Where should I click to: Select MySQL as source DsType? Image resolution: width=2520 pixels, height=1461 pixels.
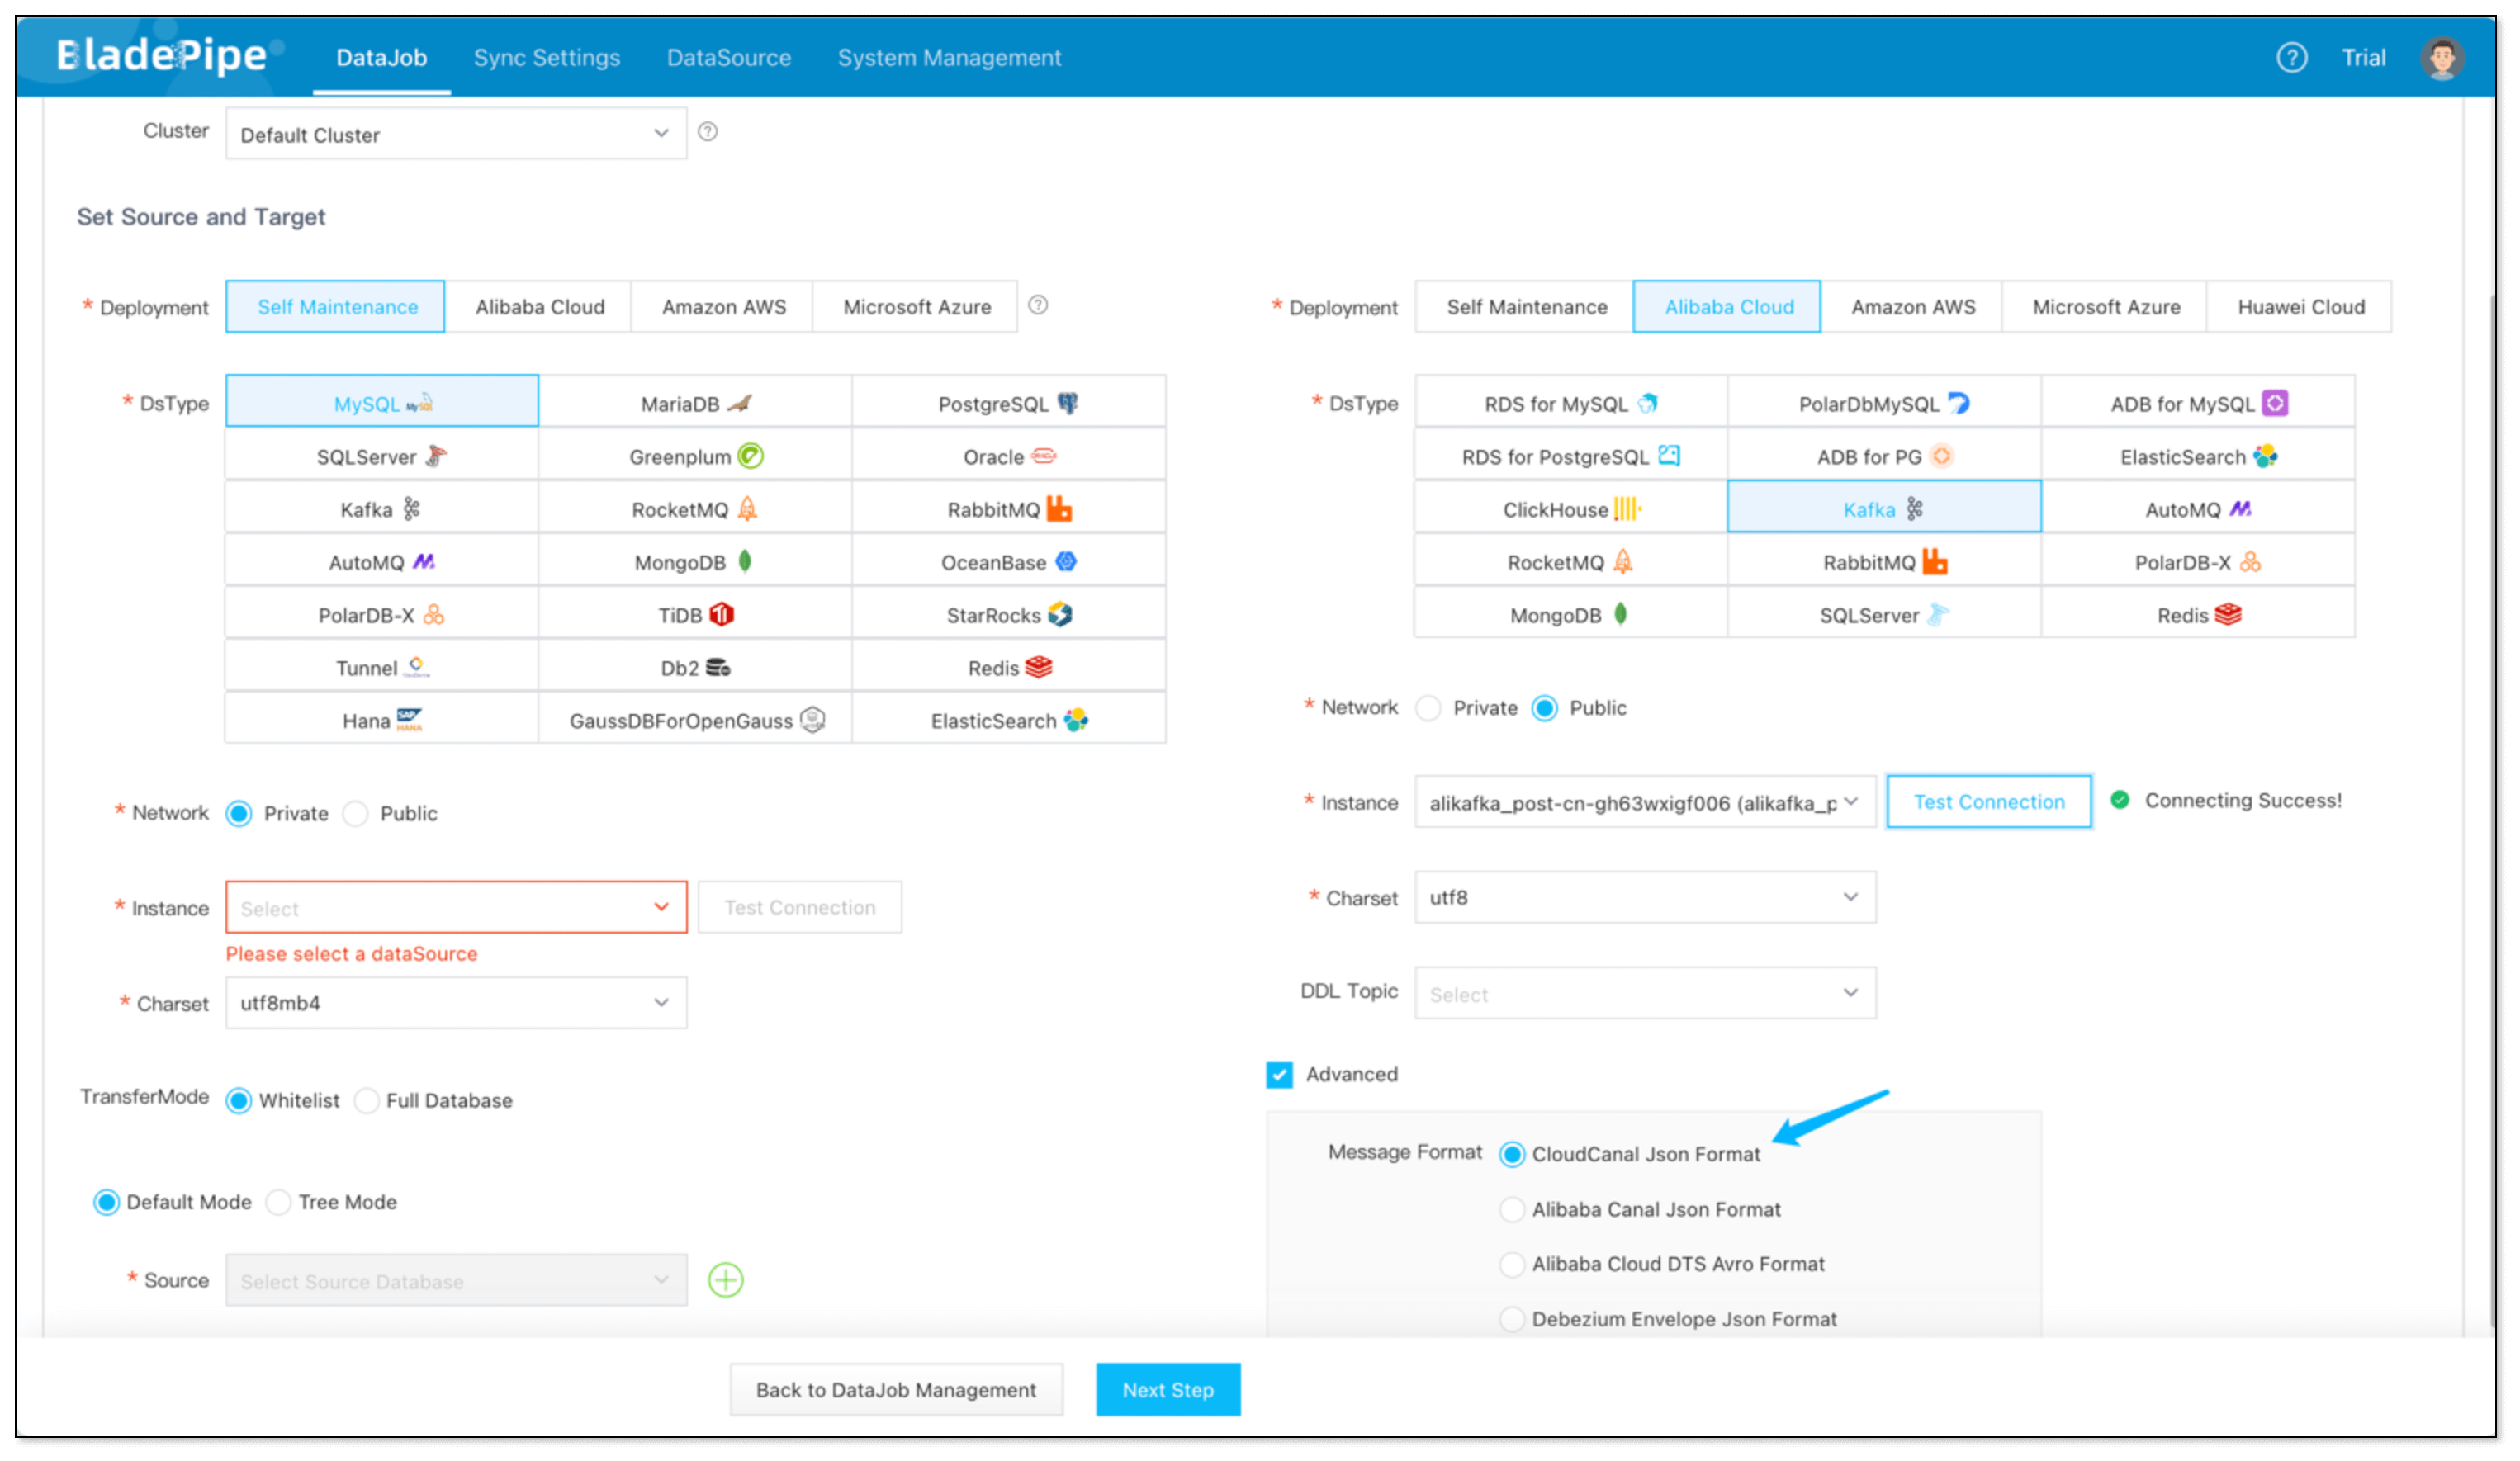coord(382,402)
